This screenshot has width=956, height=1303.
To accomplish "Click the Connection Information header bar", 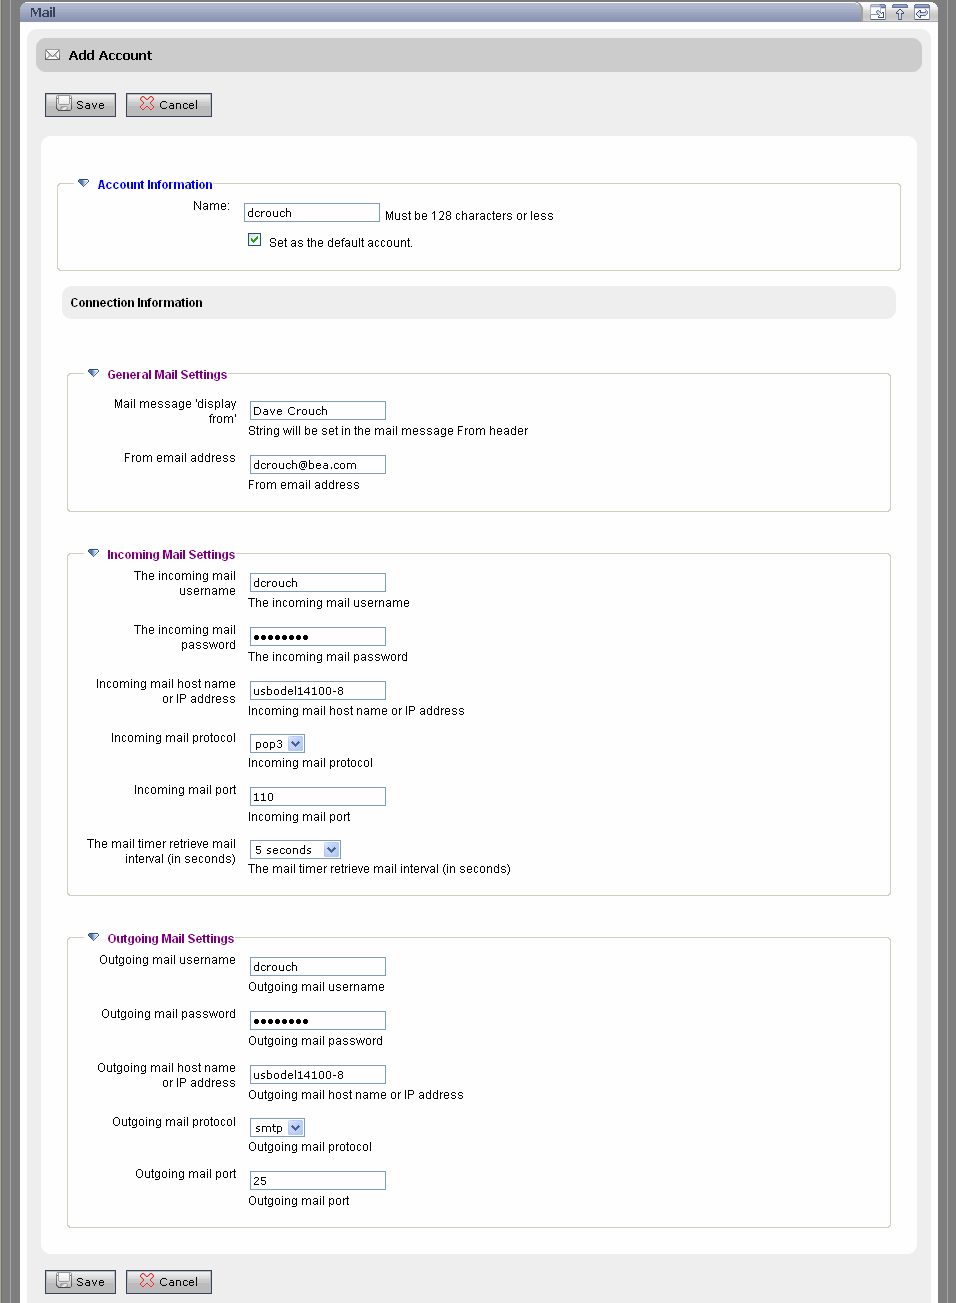I will click(x=478, y=302).
